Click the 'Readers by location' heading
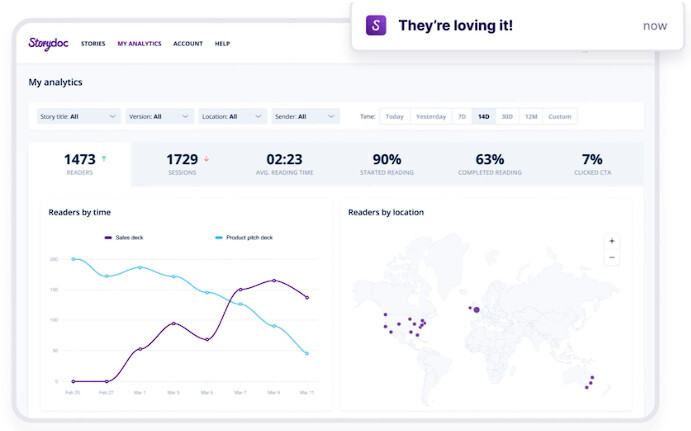 (386, 212)
